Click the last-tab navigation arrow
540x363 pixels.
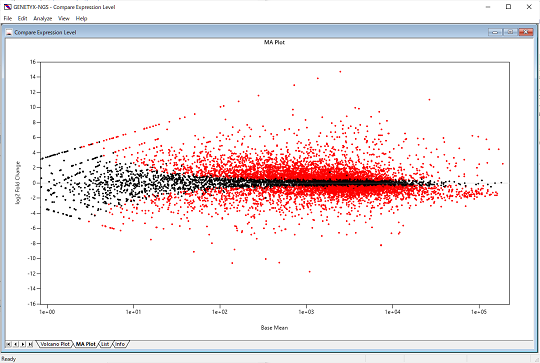click(x=30, y=344)
